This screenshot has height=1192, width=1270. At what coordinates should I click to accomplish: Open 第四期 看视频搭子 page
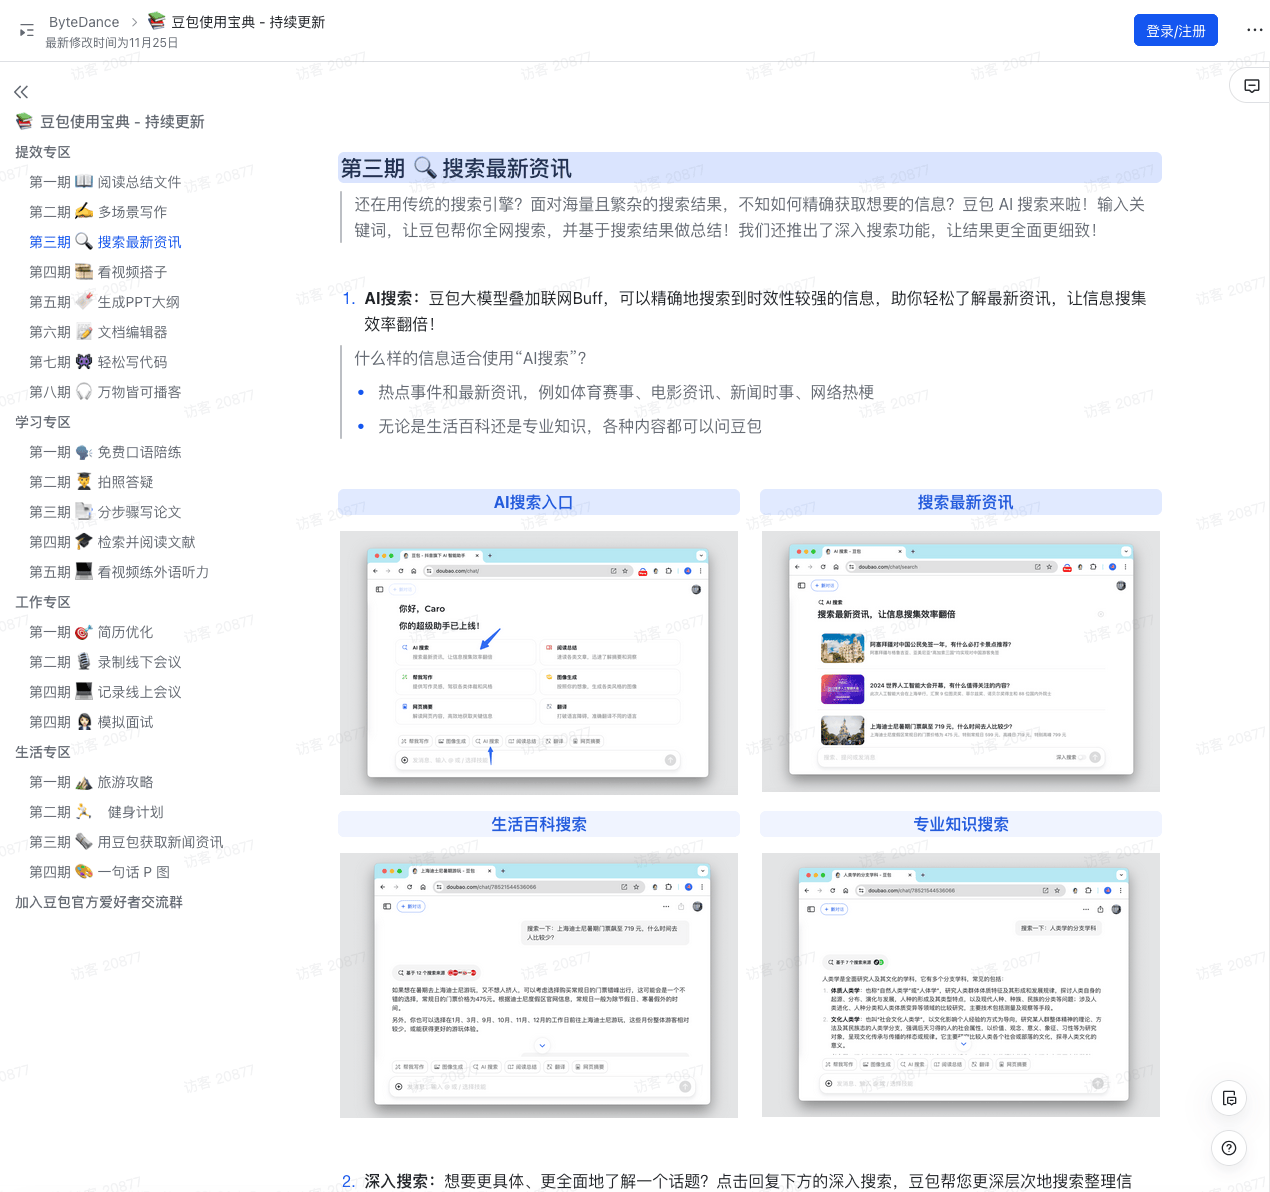click(x=98, y=272)
